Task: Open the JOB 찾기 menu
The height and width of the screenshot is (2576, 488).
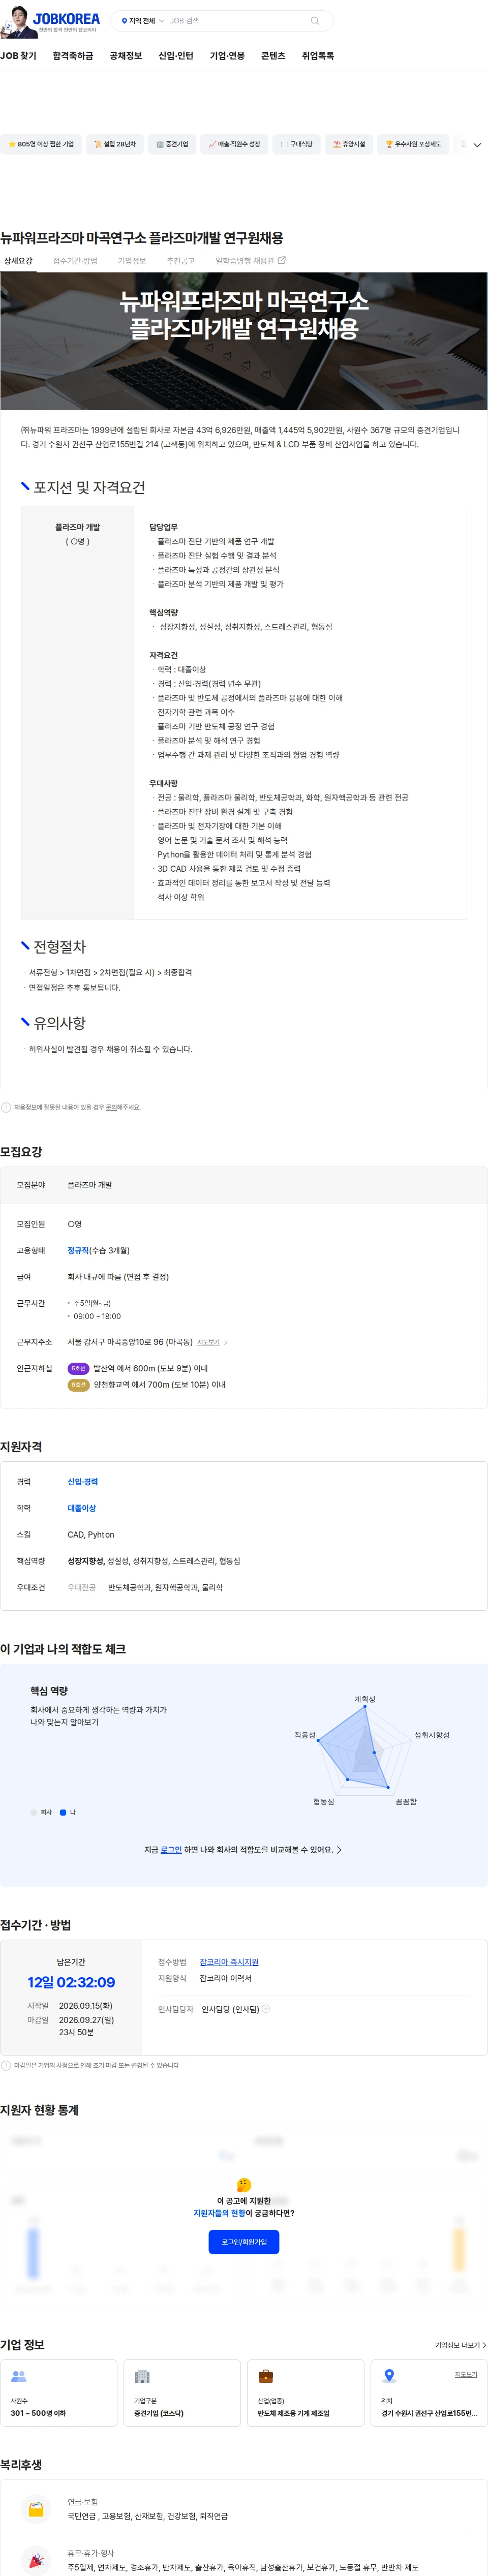Action: click(18, 56)
